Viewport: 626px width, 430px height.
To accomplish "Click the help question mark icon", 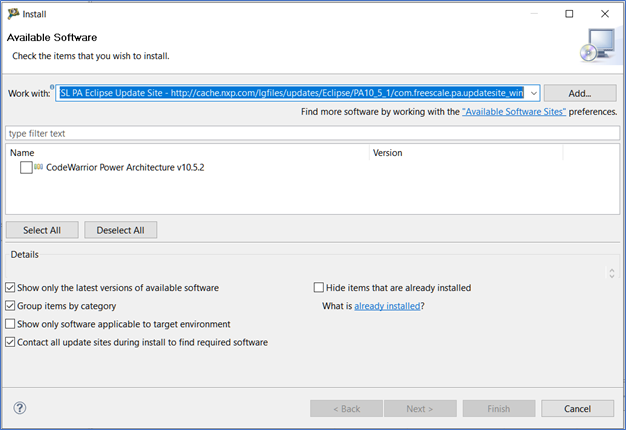I will pos(20,408).
